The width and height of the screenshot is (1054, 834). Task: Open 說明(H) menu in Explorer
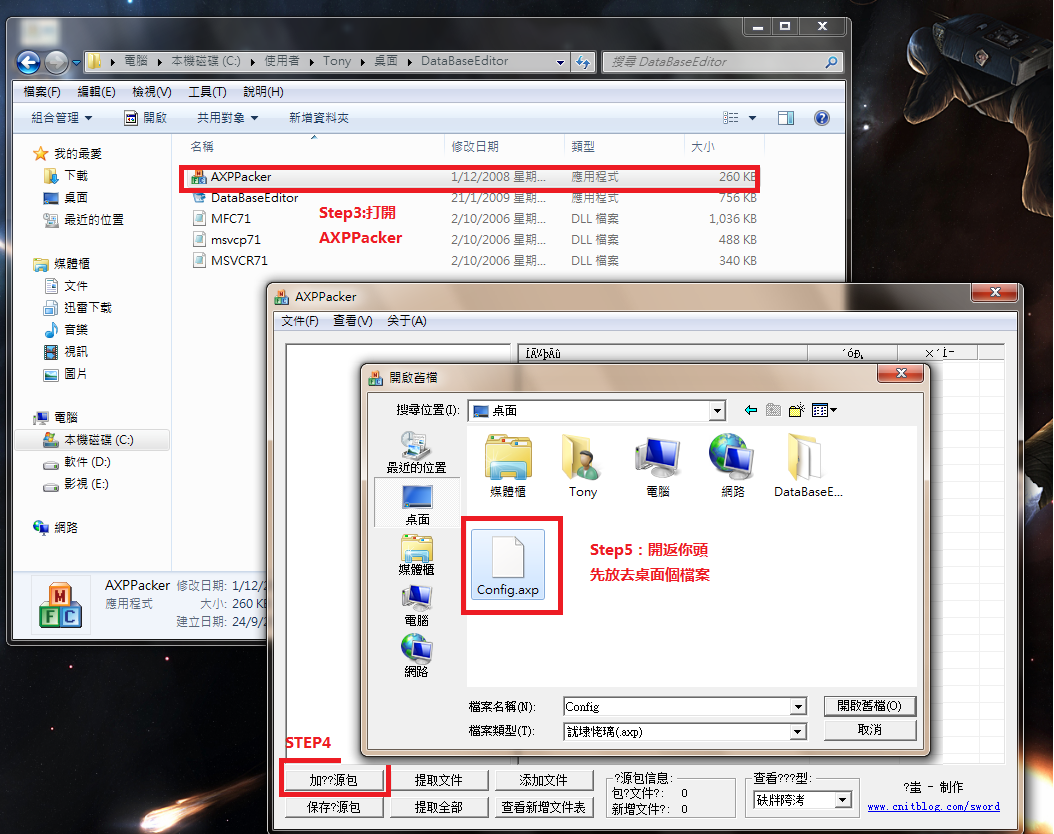[x=264, y=92]
